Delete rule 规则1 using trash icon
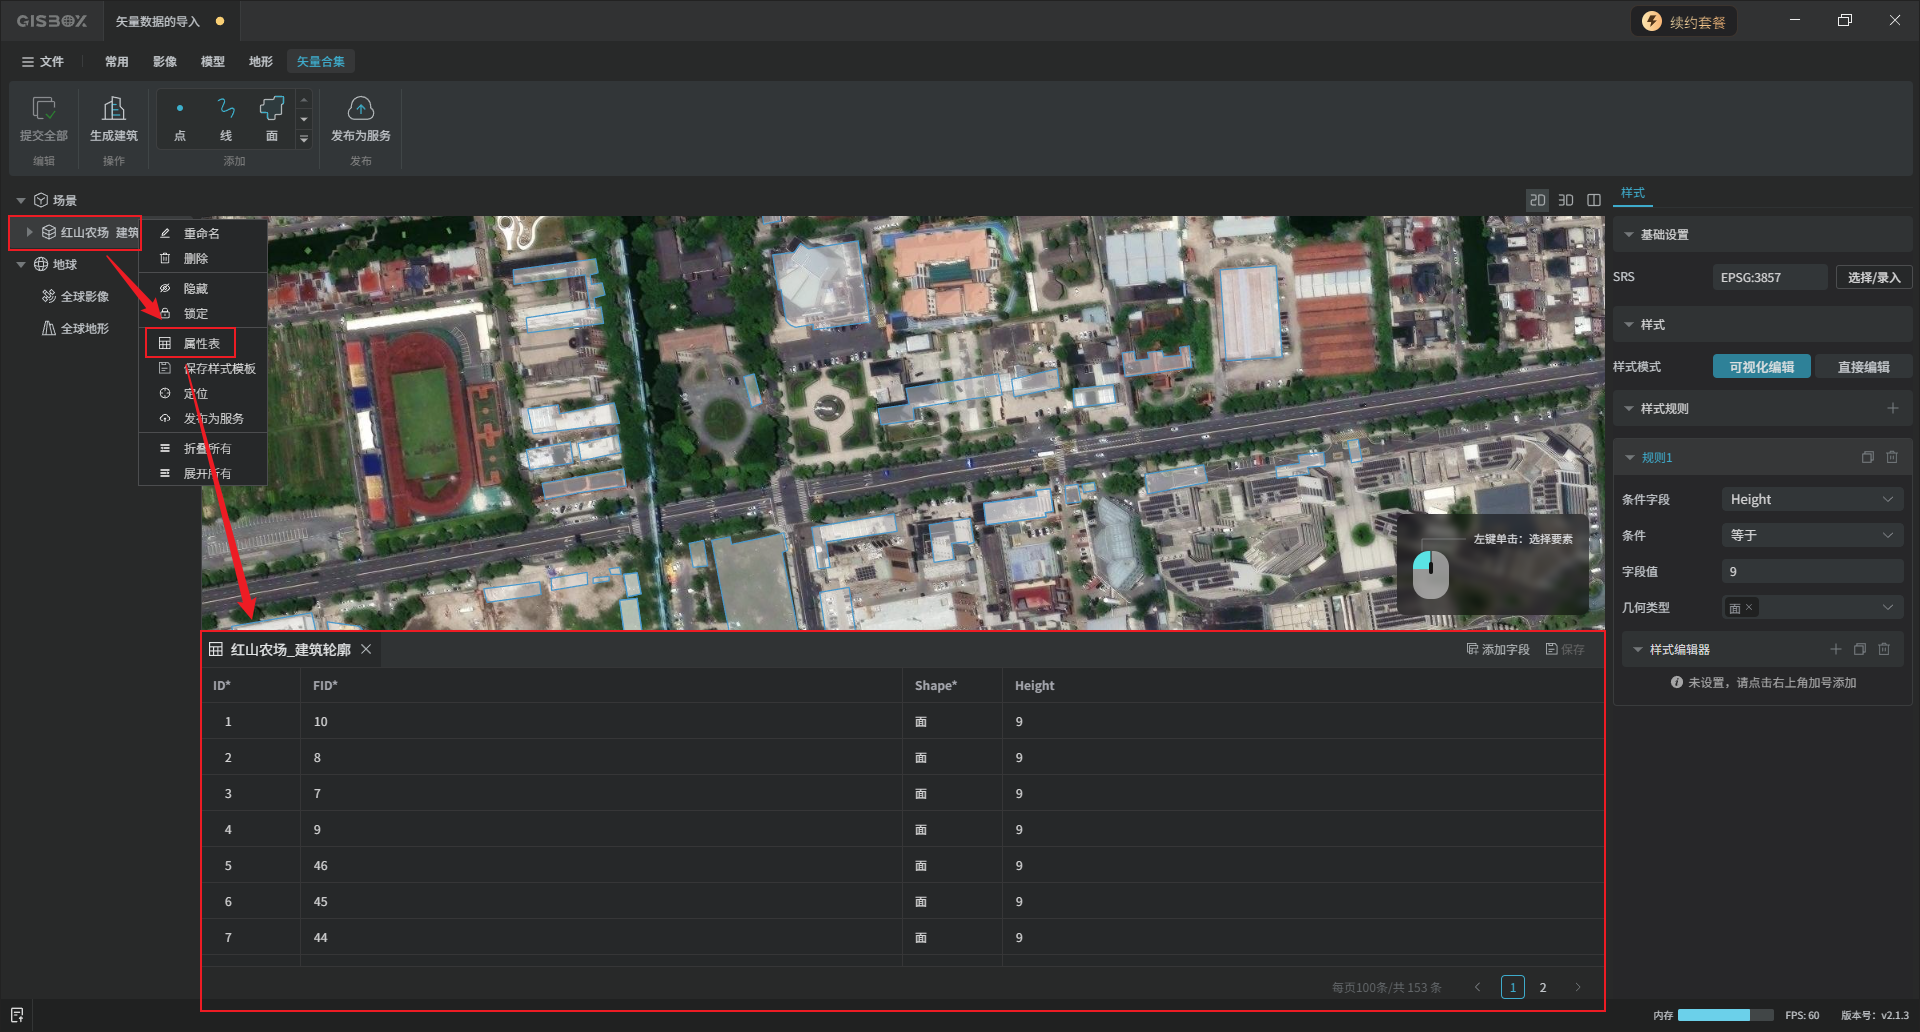The image size is (1920, 1032). pyautogui.click(x=1892, y=457)
